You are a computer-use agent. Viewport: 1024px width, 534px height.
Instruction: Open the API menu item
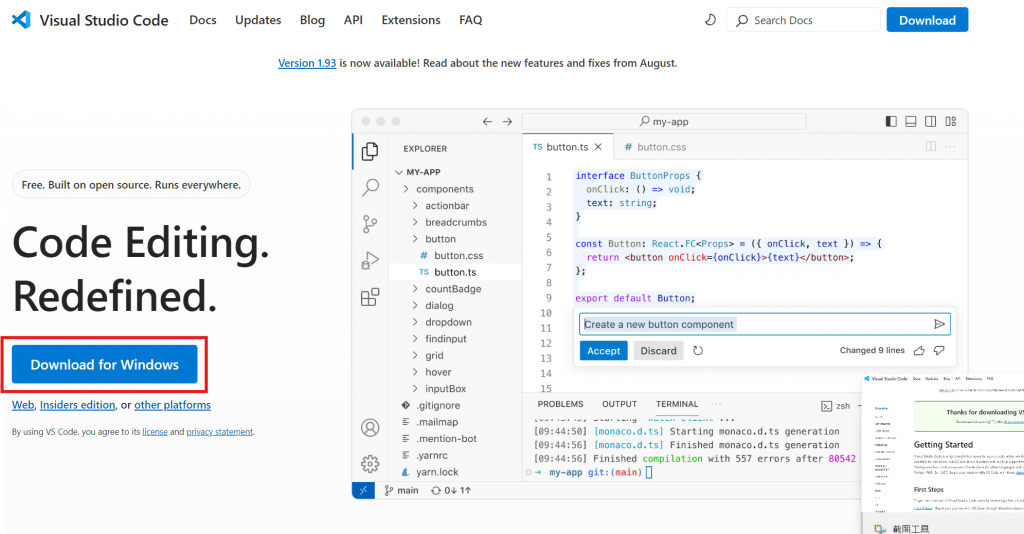click(353, 20)
